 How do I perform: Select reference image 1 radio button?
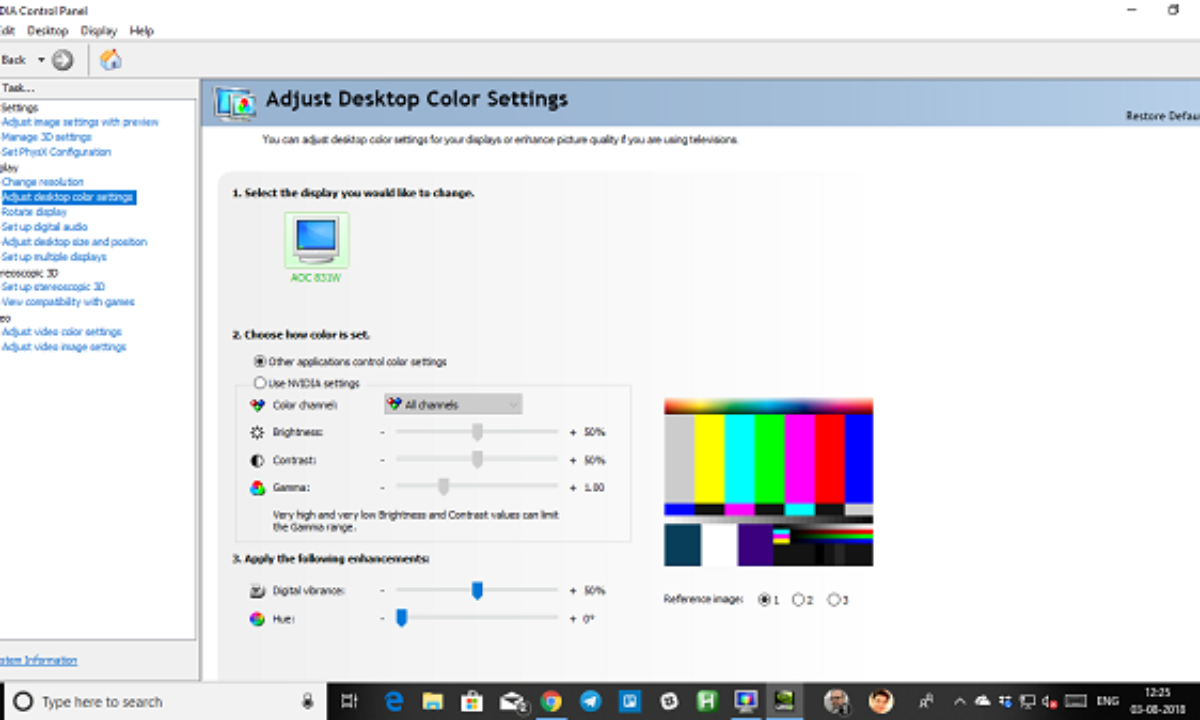click(x=765, y=600)
